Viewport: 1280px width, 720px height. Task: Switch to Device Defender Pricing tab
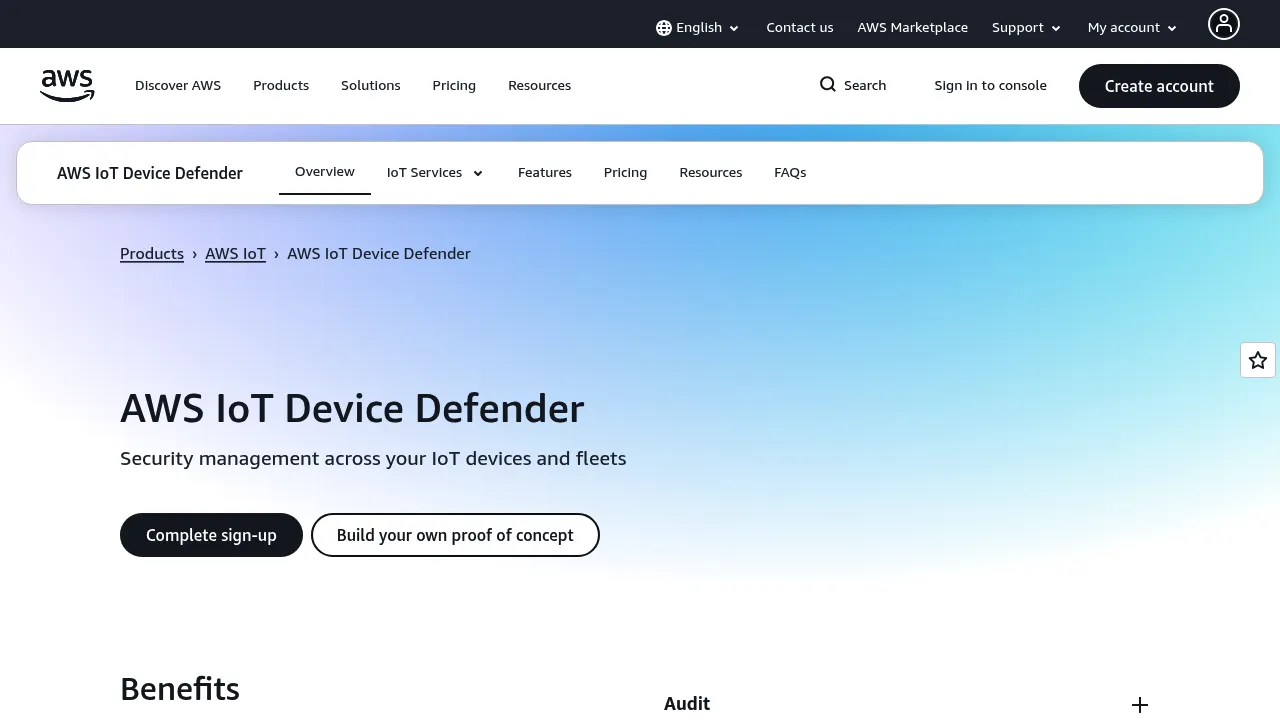point(626,173)
